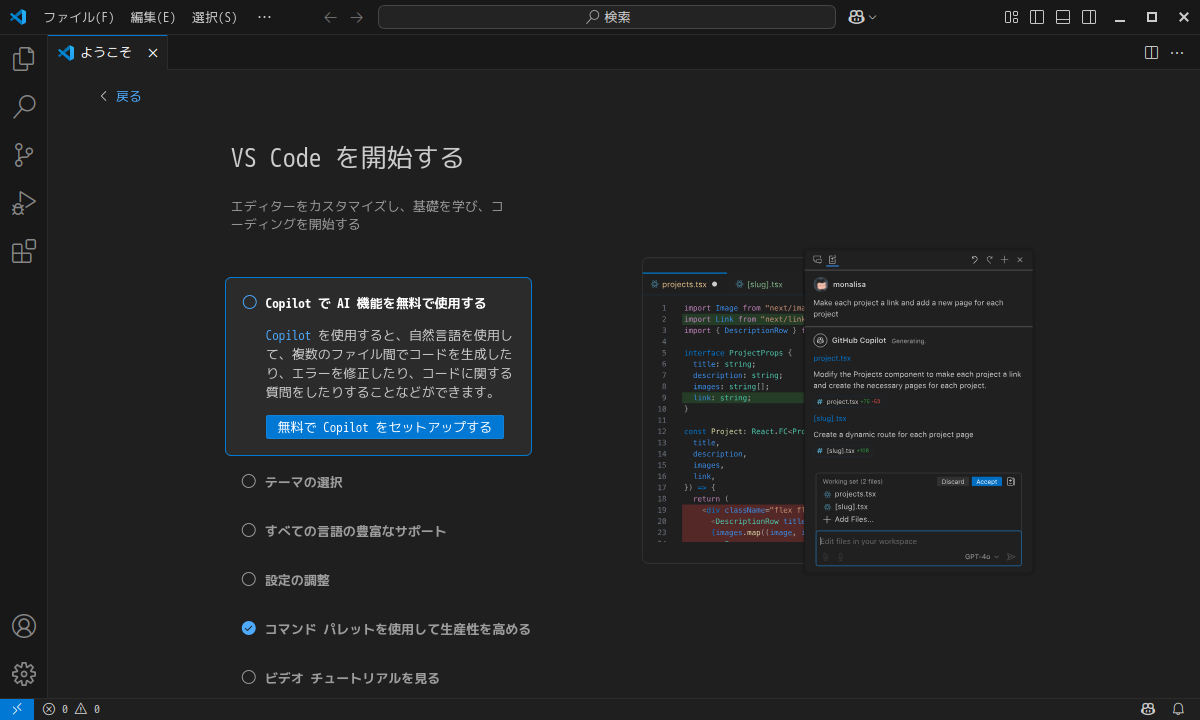Open the Run and Debug view
The image size is (1200, 720).
23,203
